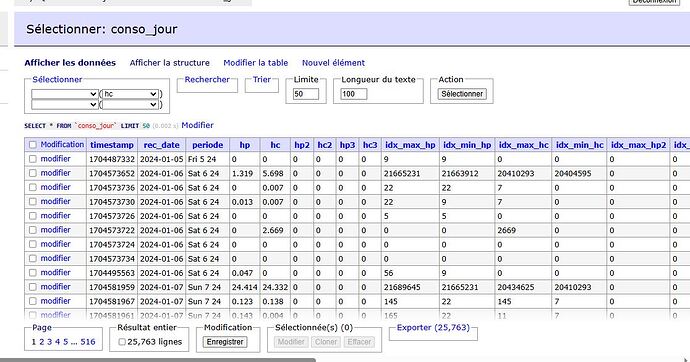
Task: Sort by the idx_max_hp column header
Action: 410,145
